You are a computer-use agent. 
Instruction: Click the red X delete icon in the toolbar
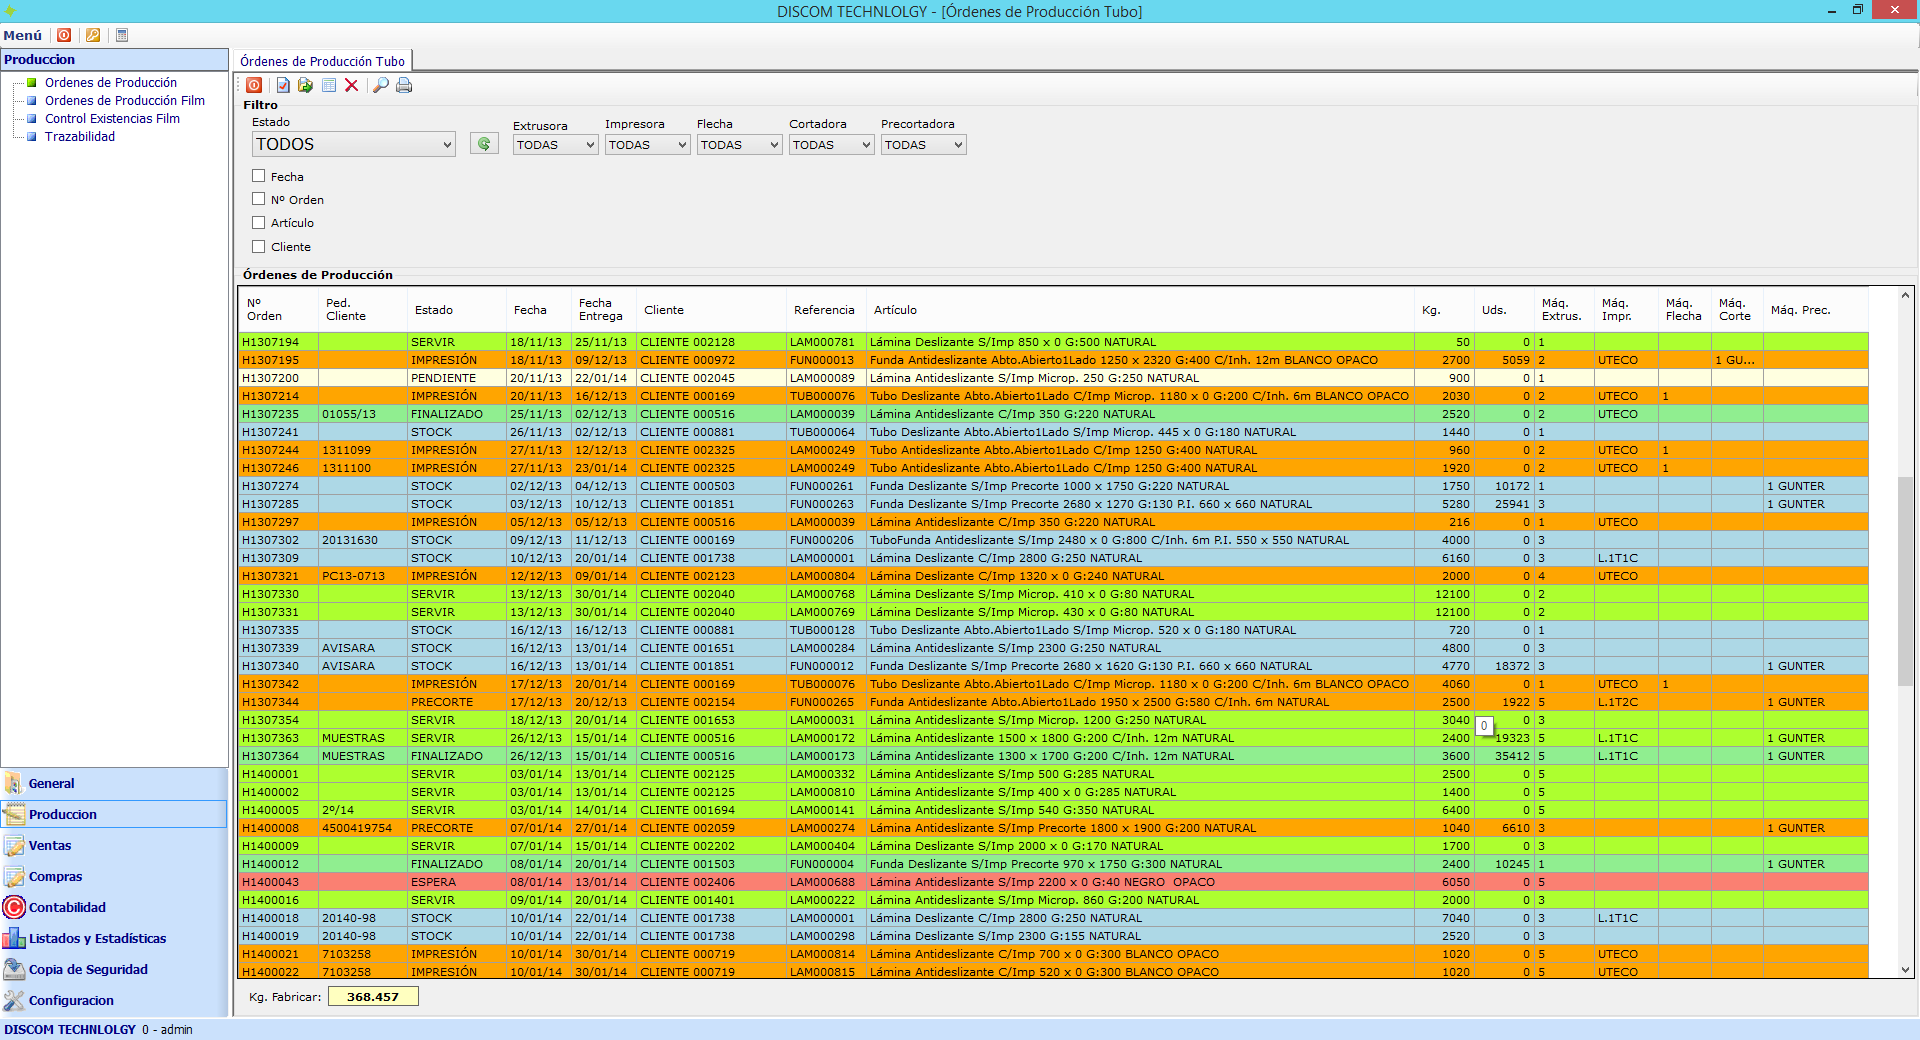pyautogui.click(x=351, y=86)
